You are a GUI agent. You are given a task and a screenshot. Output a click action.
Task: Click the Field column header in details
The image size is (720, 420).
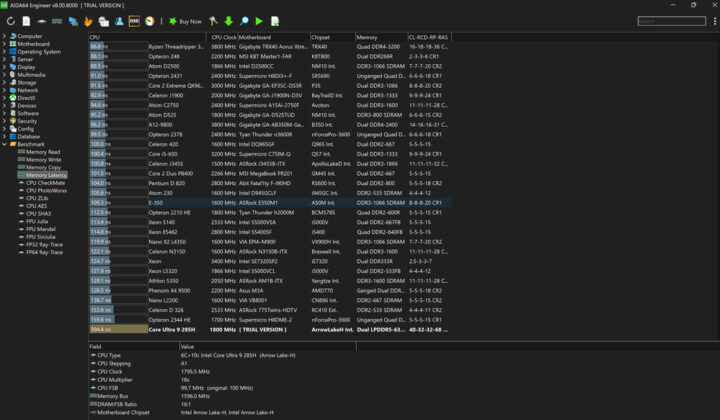tap(134, 347)
